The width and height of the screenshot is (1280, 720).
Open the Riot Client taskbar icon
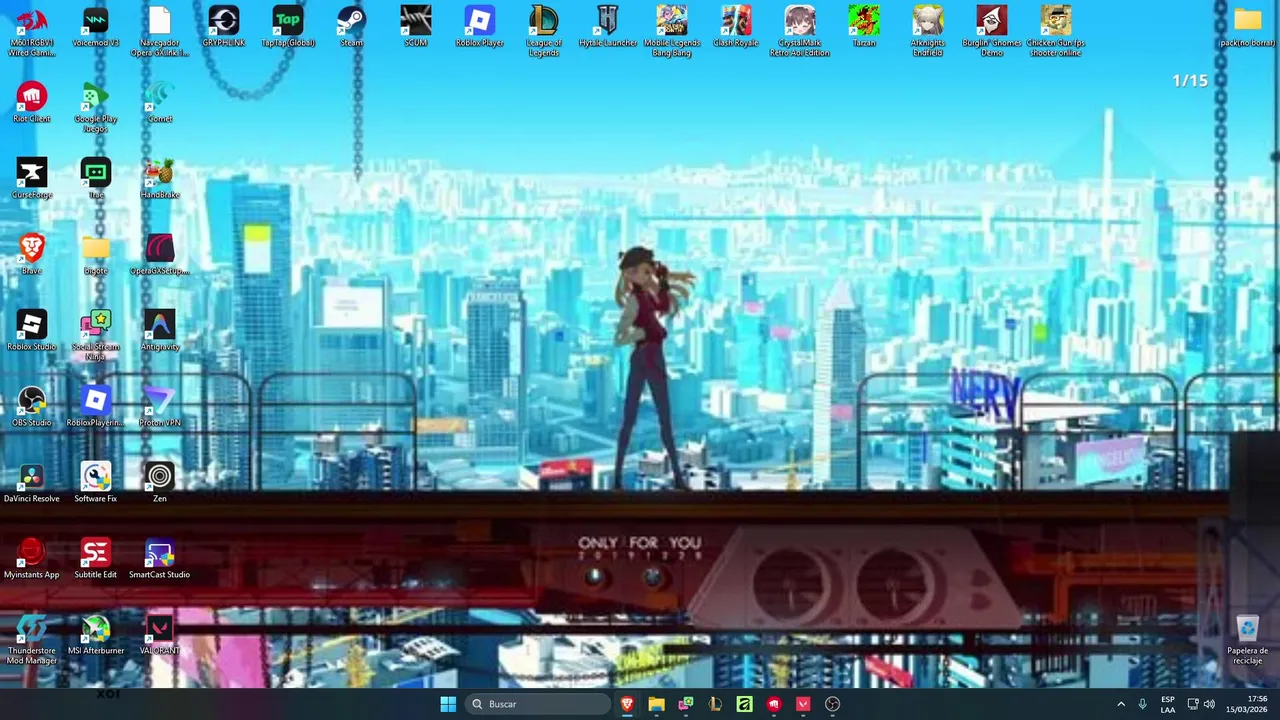774,704
